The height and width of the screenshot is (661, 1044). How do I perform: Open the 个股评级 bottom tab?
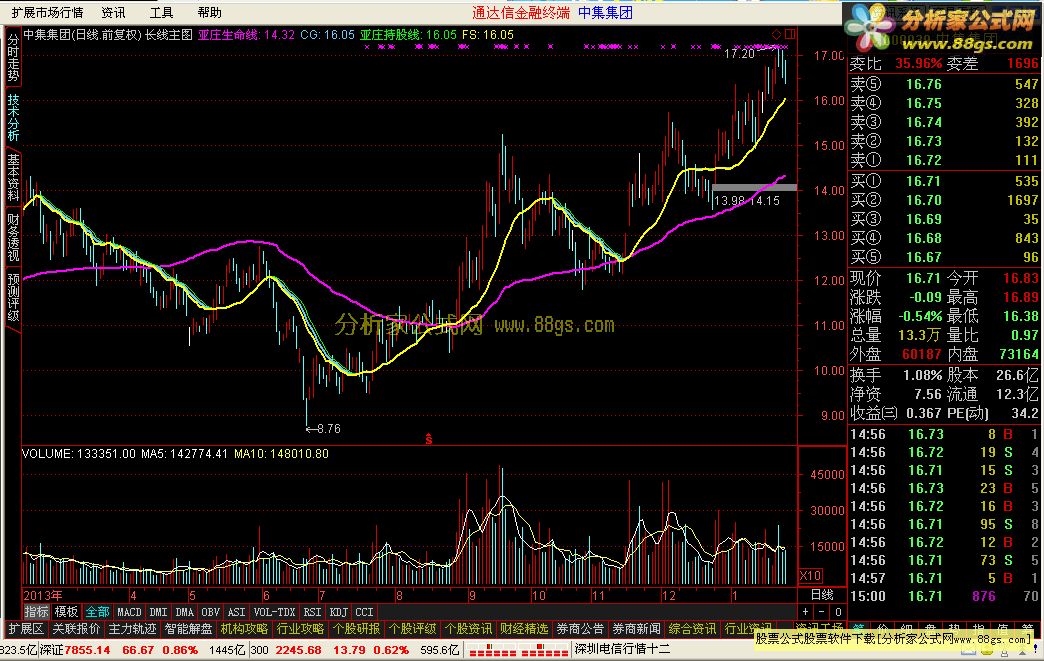tap(412, 628)
